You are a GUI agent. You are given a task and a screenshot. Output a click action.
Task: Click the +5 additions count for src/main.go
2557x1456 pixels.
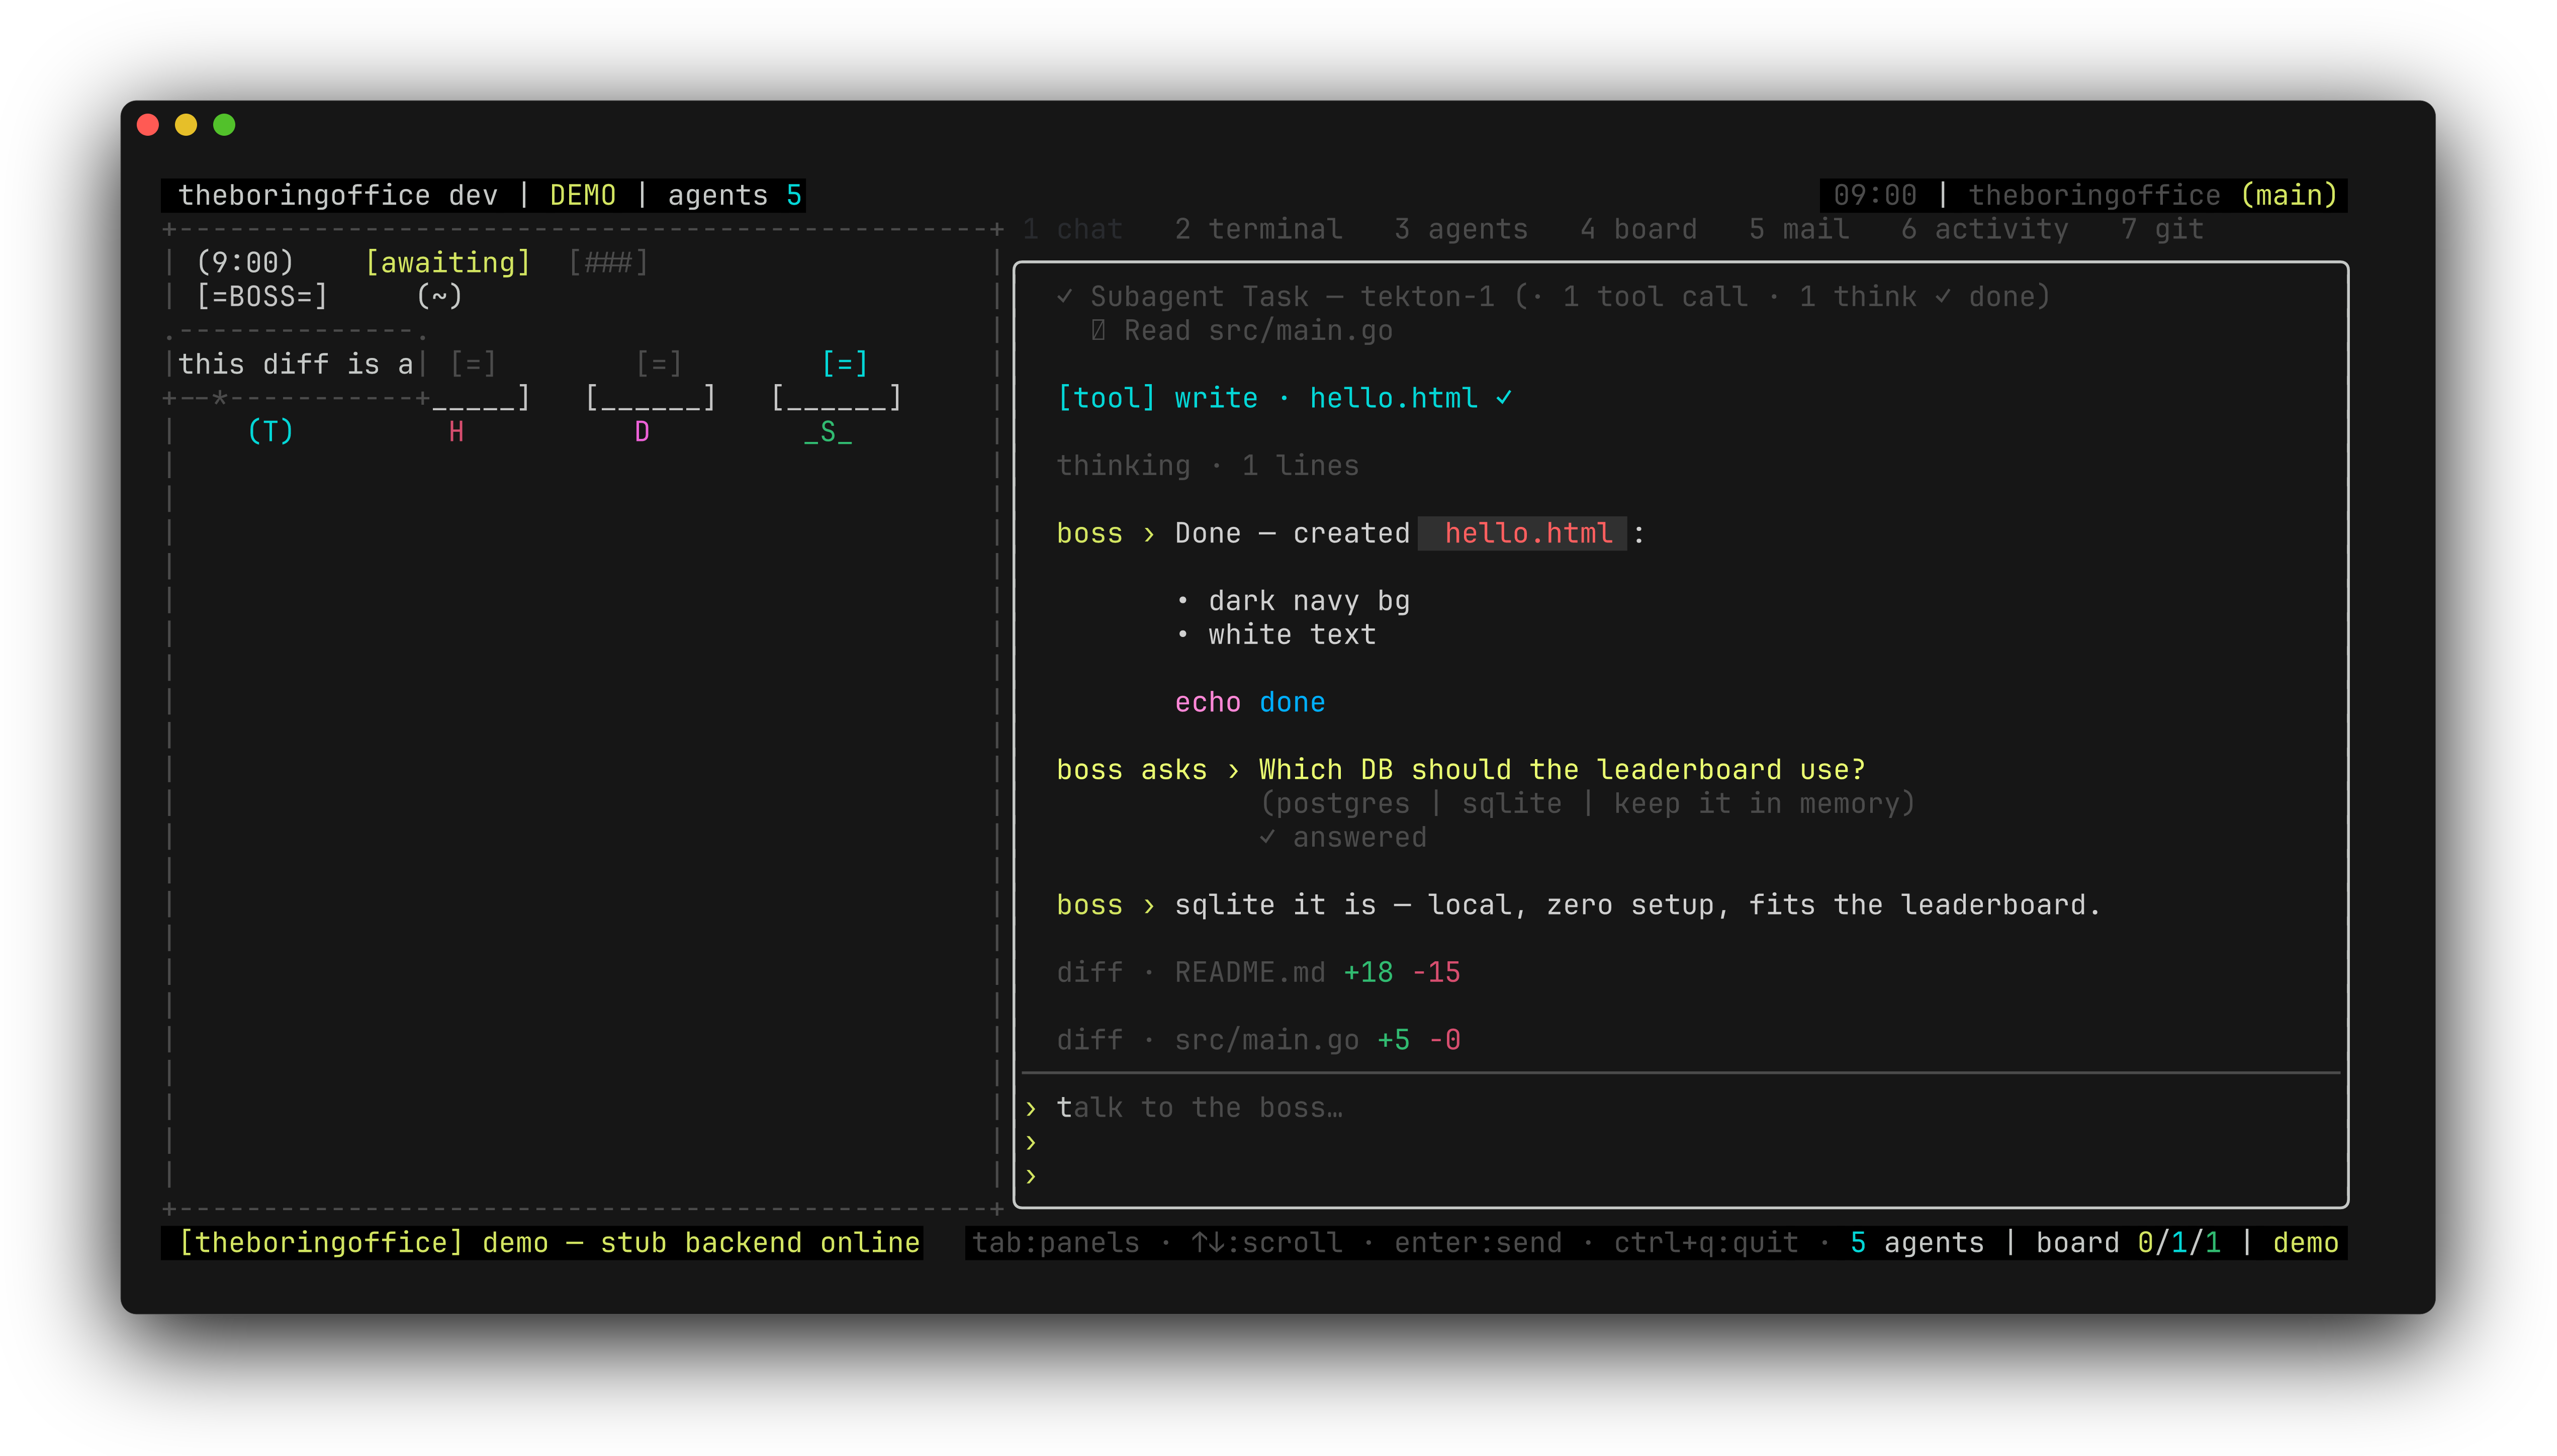1393,1040
